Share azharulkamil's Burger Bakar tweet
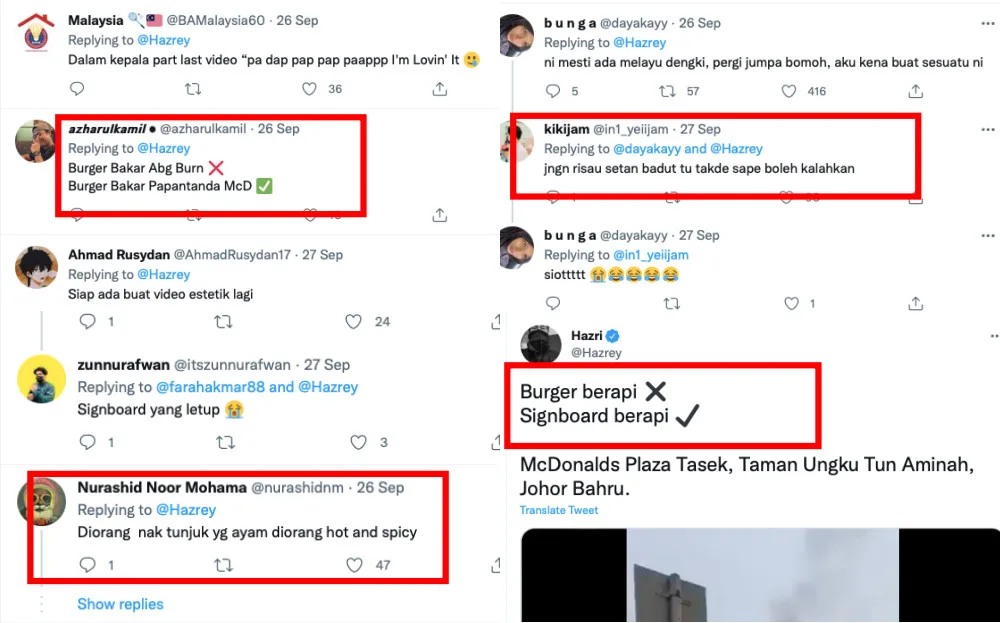Viewport: 1000px width, 623px height. (439, 215)
